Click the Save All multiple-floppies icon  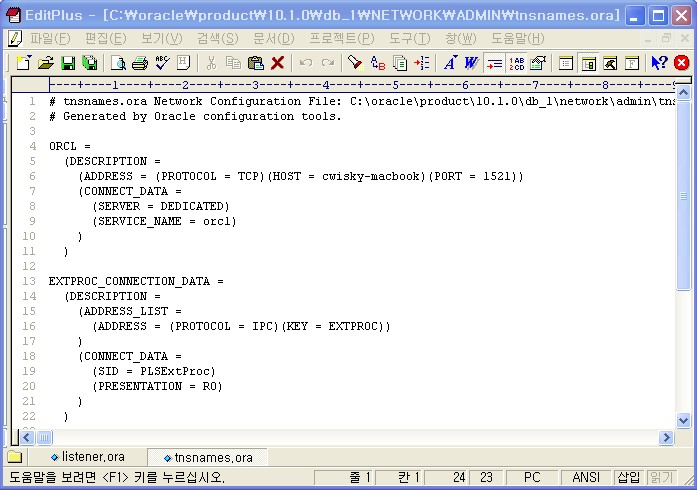[90, 63]
